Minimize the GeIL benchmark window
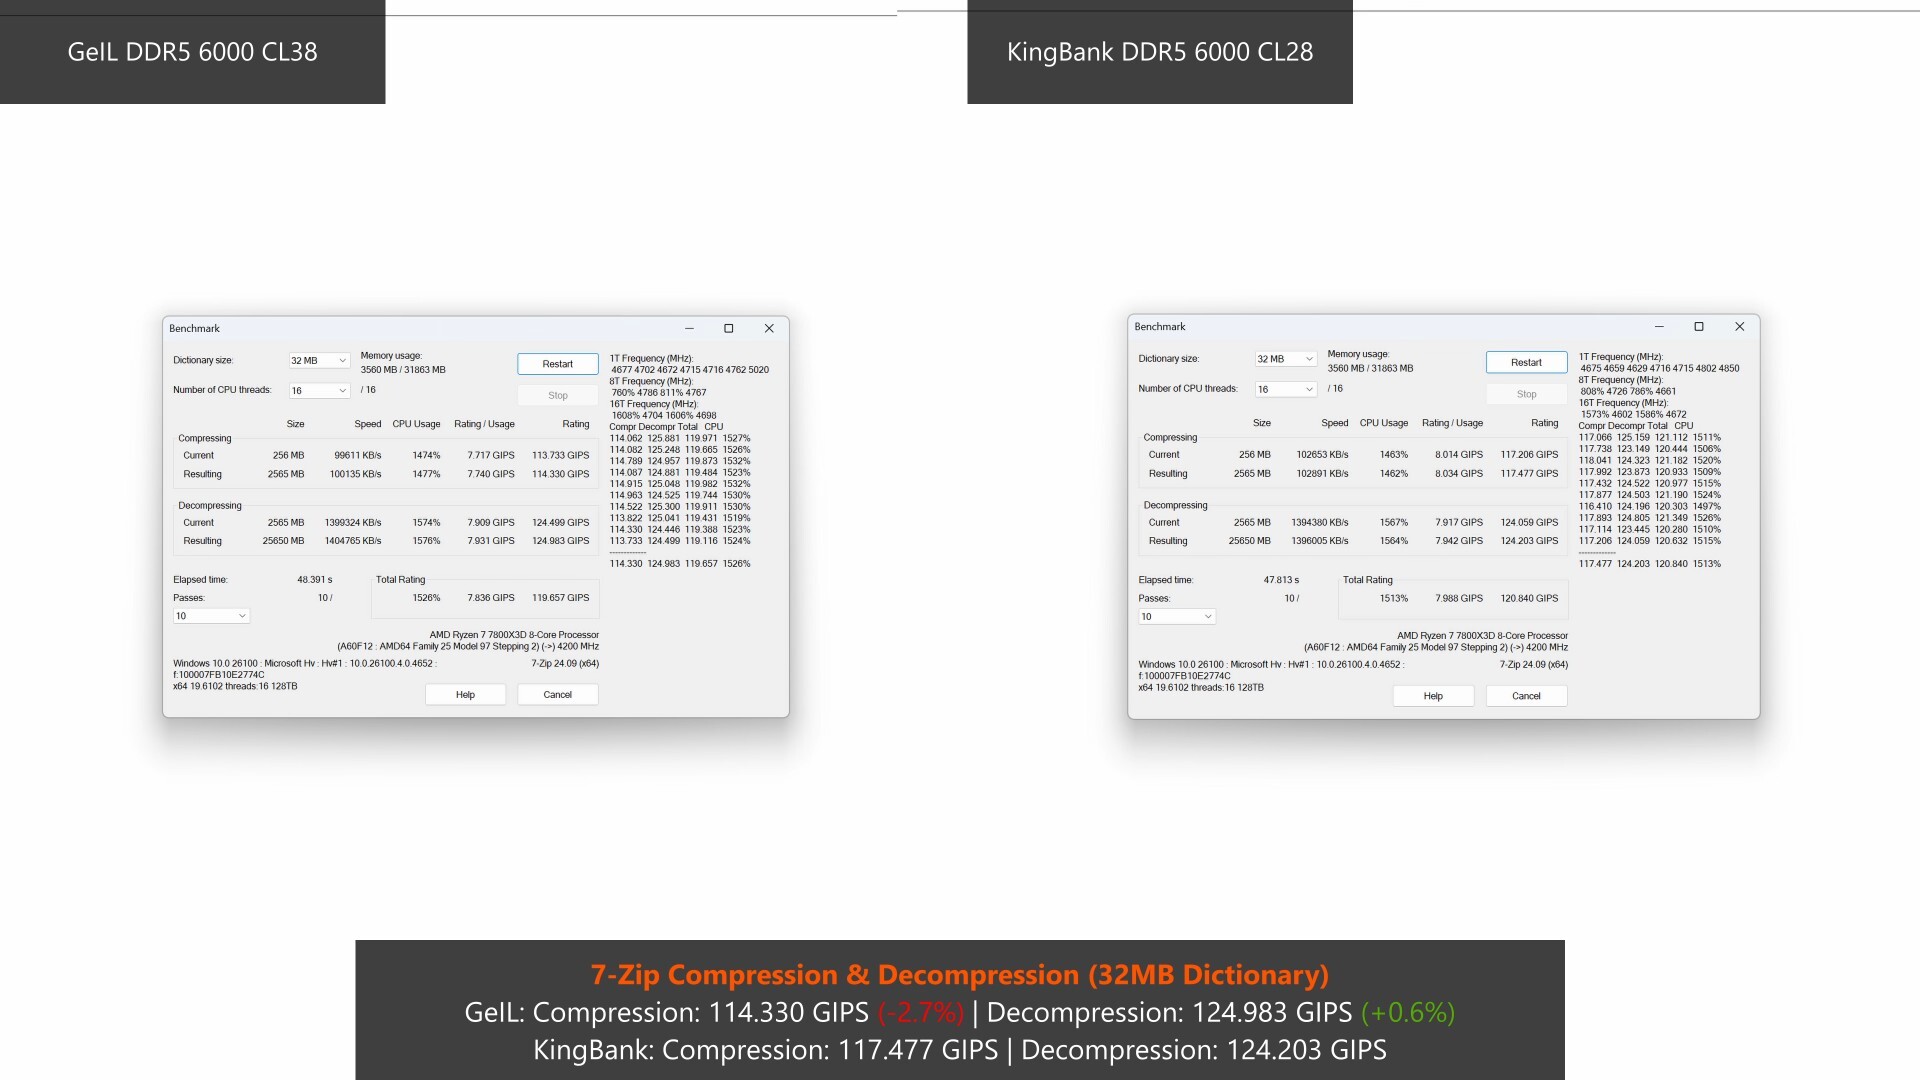The width and height of the screenshot is (1920, 1080). pos(689,328)
